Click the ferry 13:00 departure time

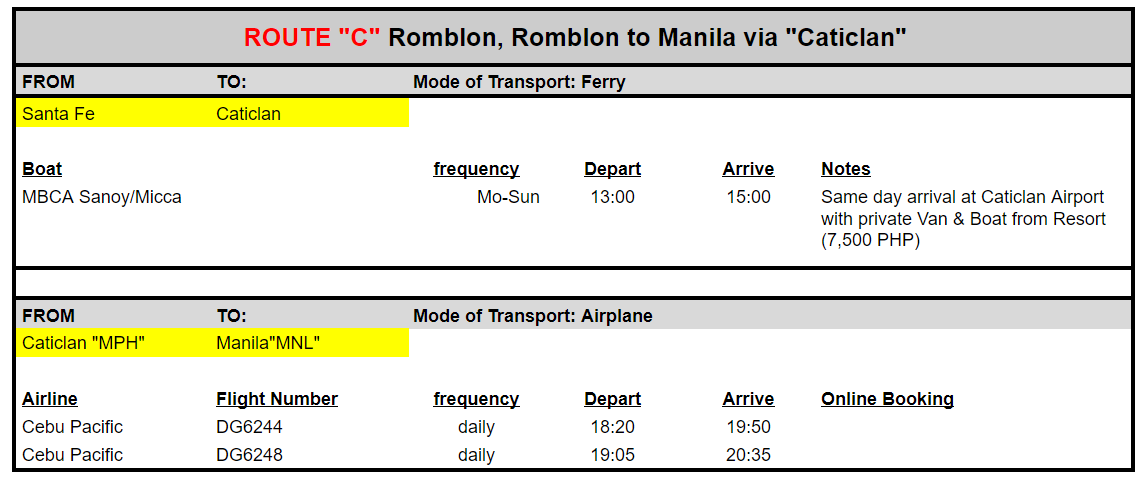(612, 197)
